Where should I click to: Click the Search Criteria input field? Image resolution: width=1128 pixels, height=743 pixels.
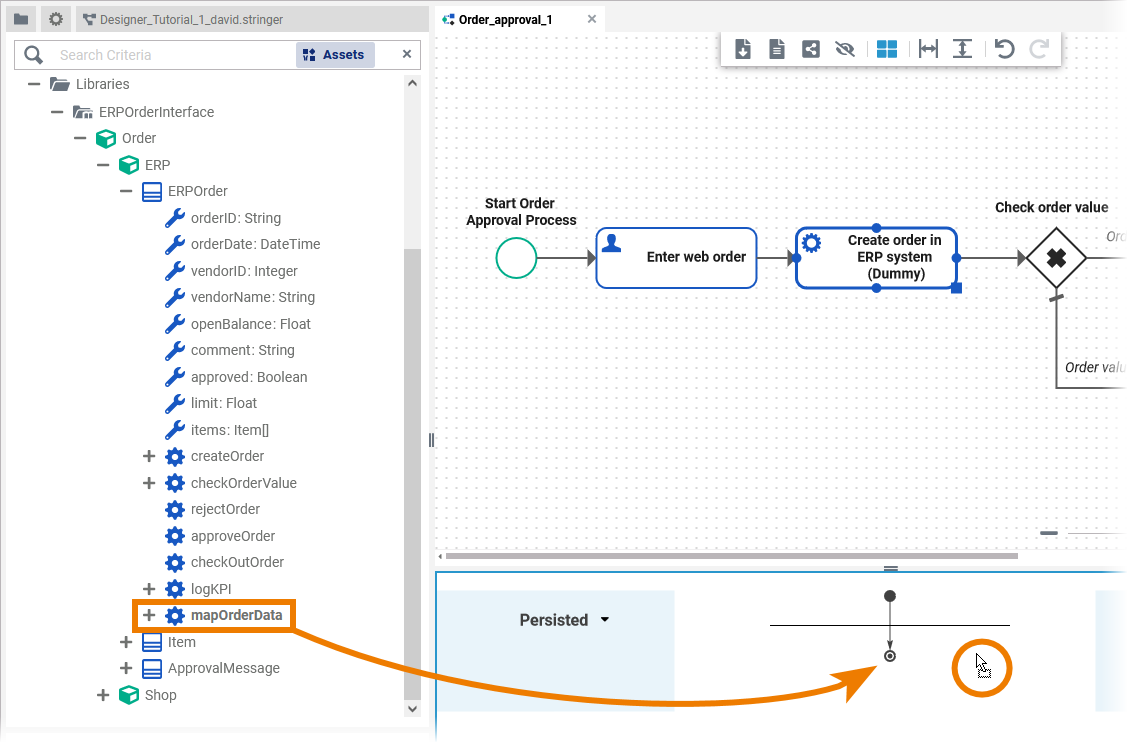tap(170, 55)
